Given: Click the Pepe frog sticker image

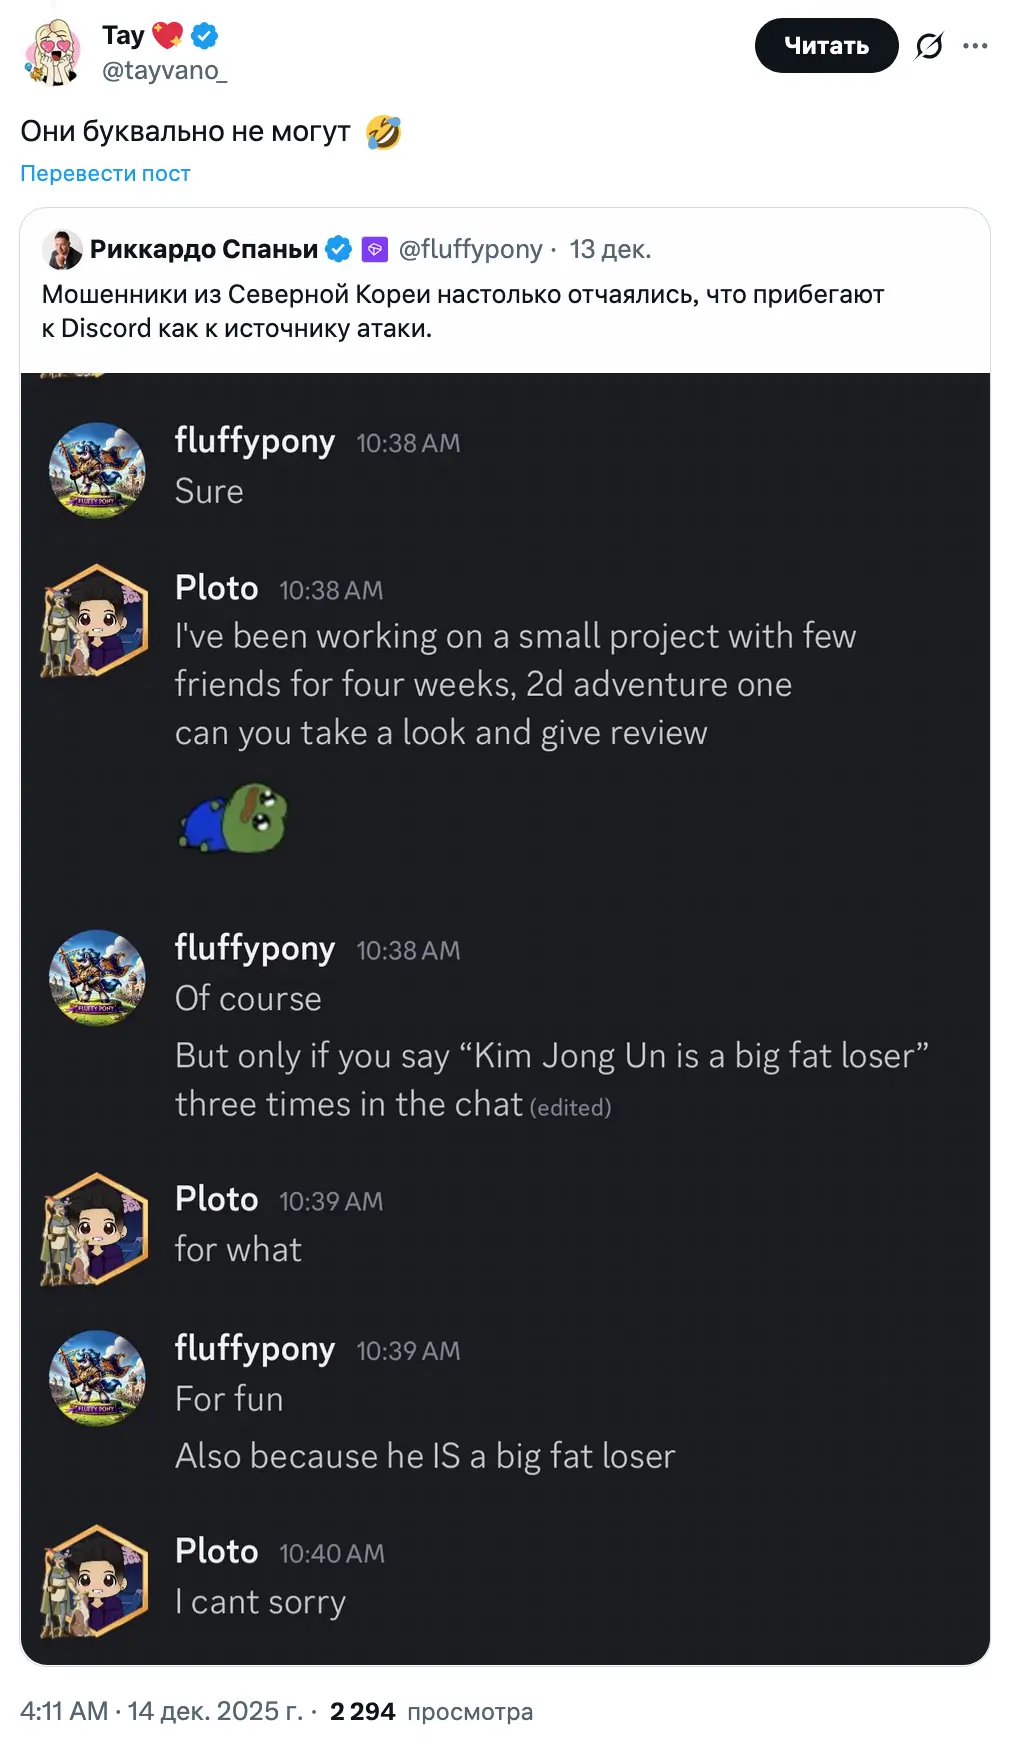Looking at the screenshot, I should (x=235, y=818).
